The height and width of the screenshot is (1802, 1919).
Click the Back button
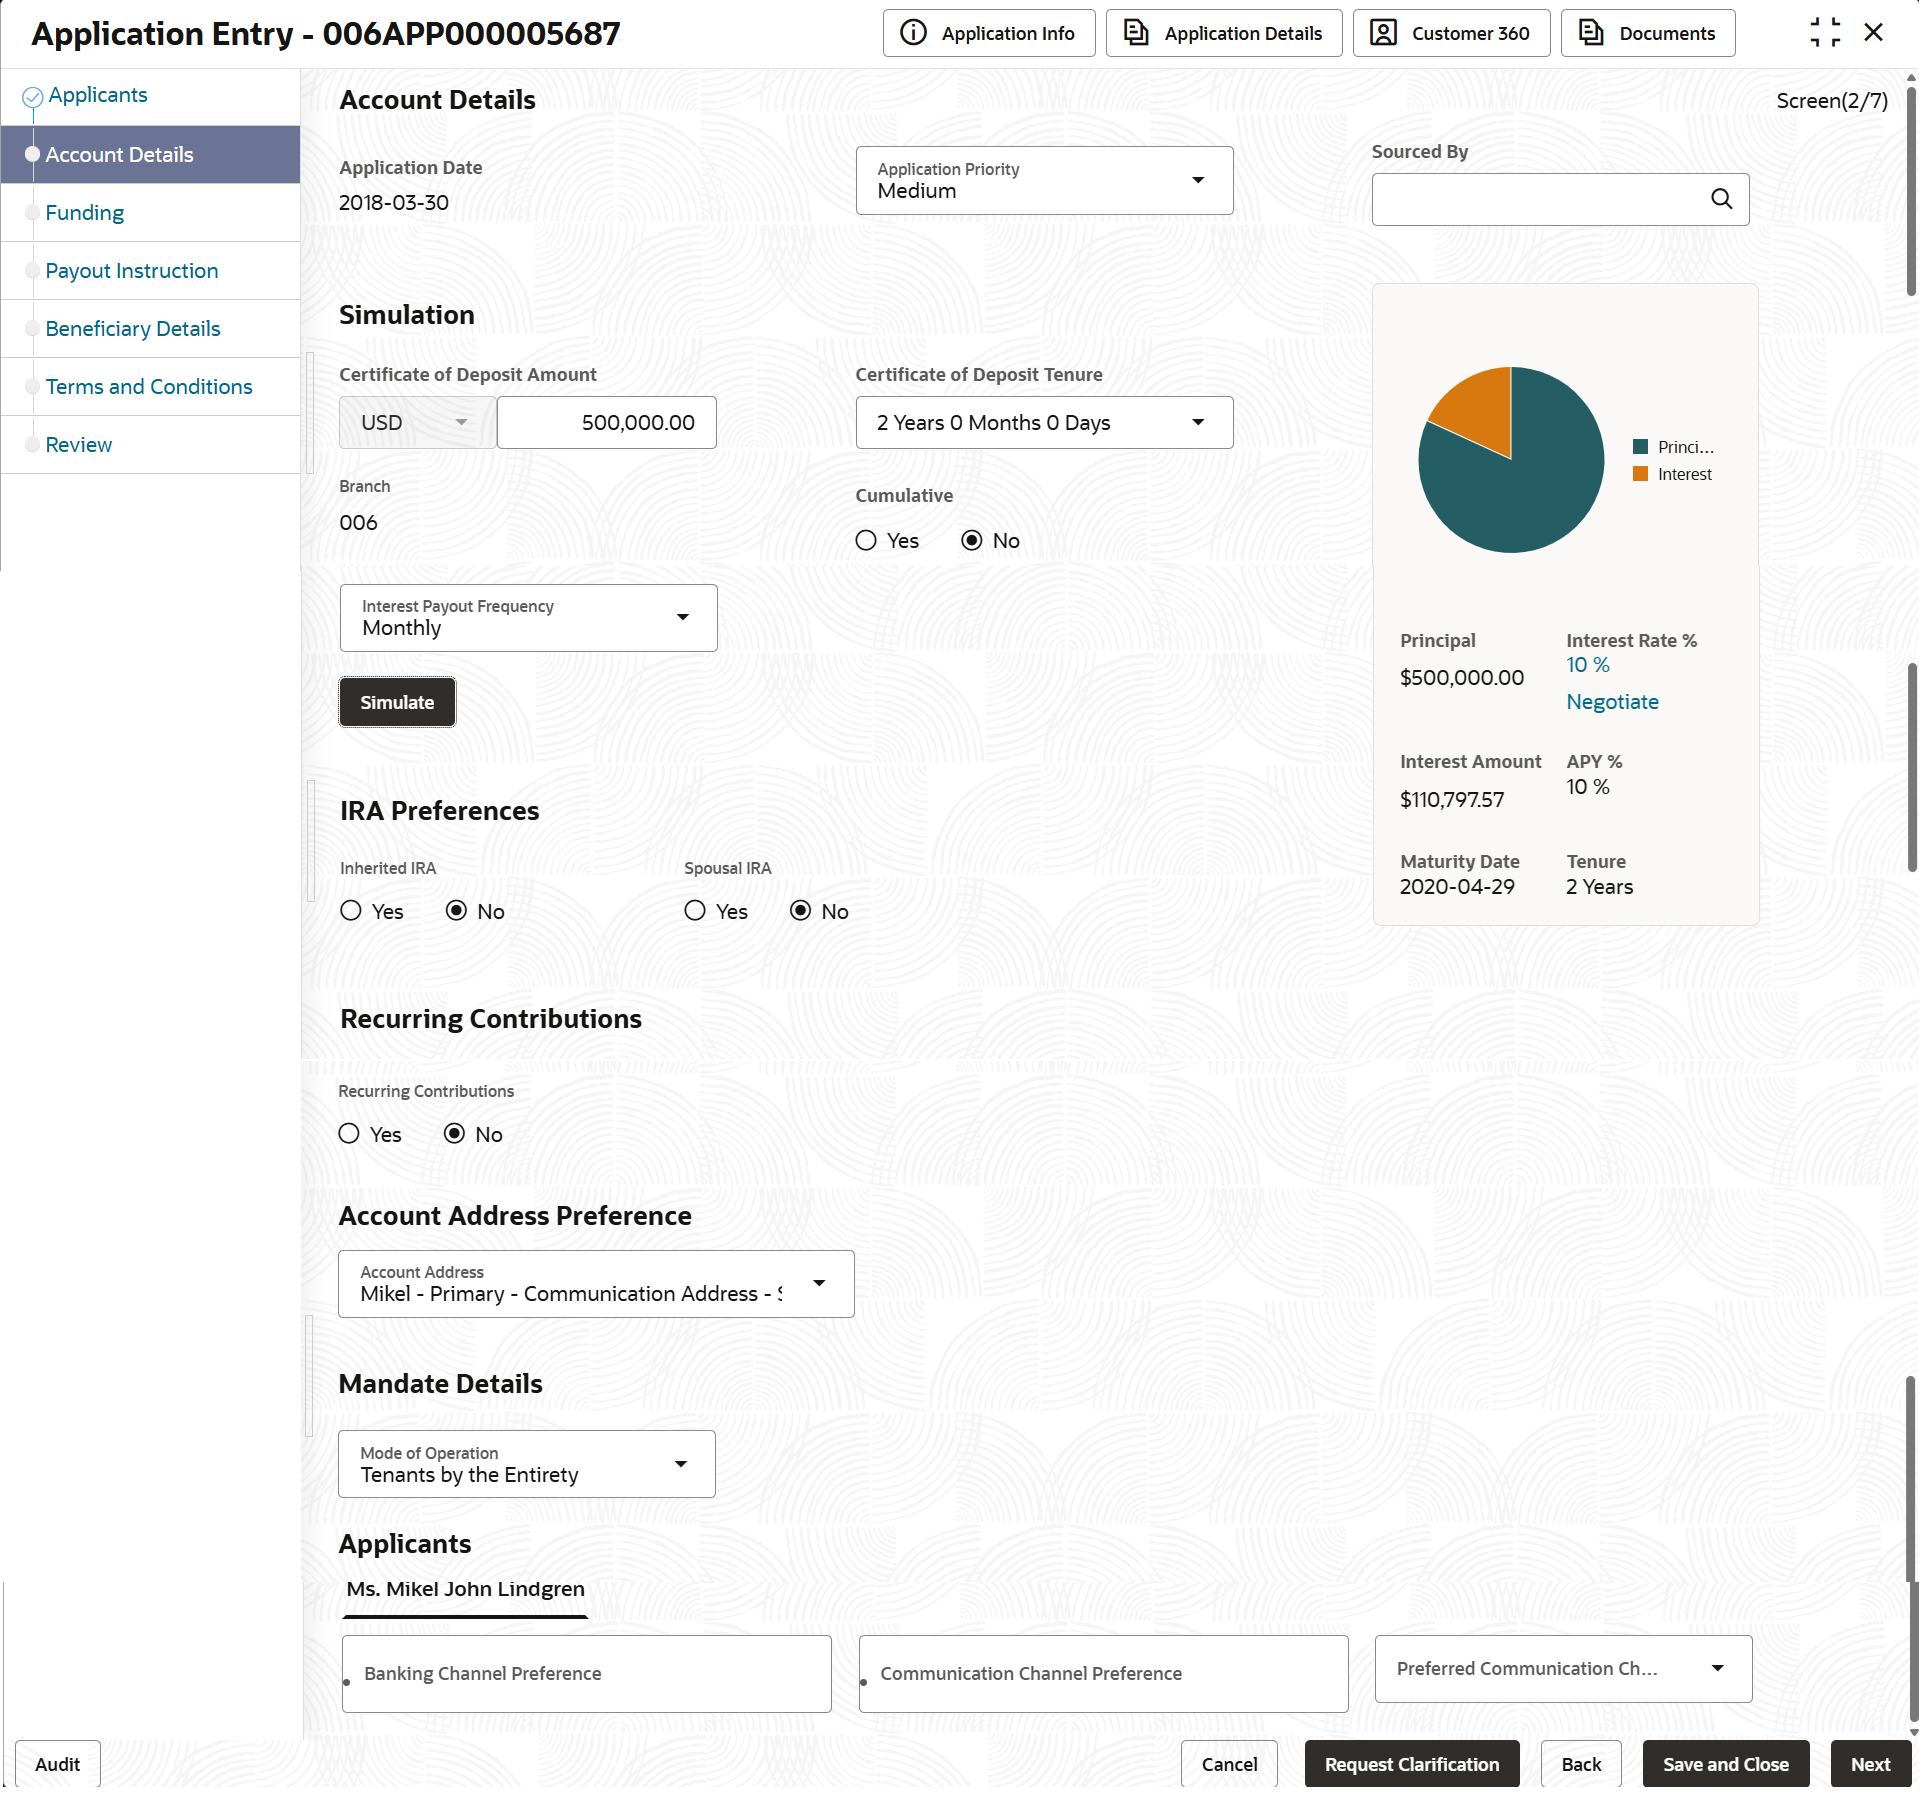1581,1765
